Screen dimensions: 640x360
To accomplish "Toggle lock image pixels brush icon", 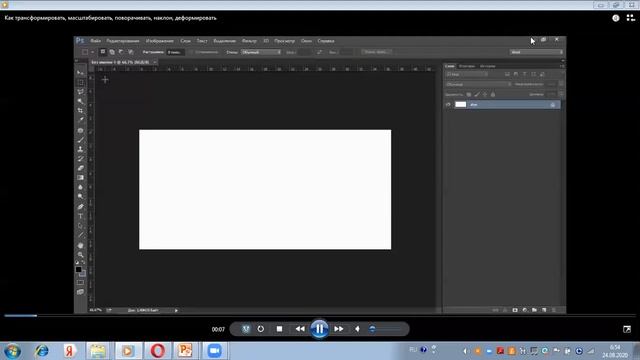I will click(477, 94).
